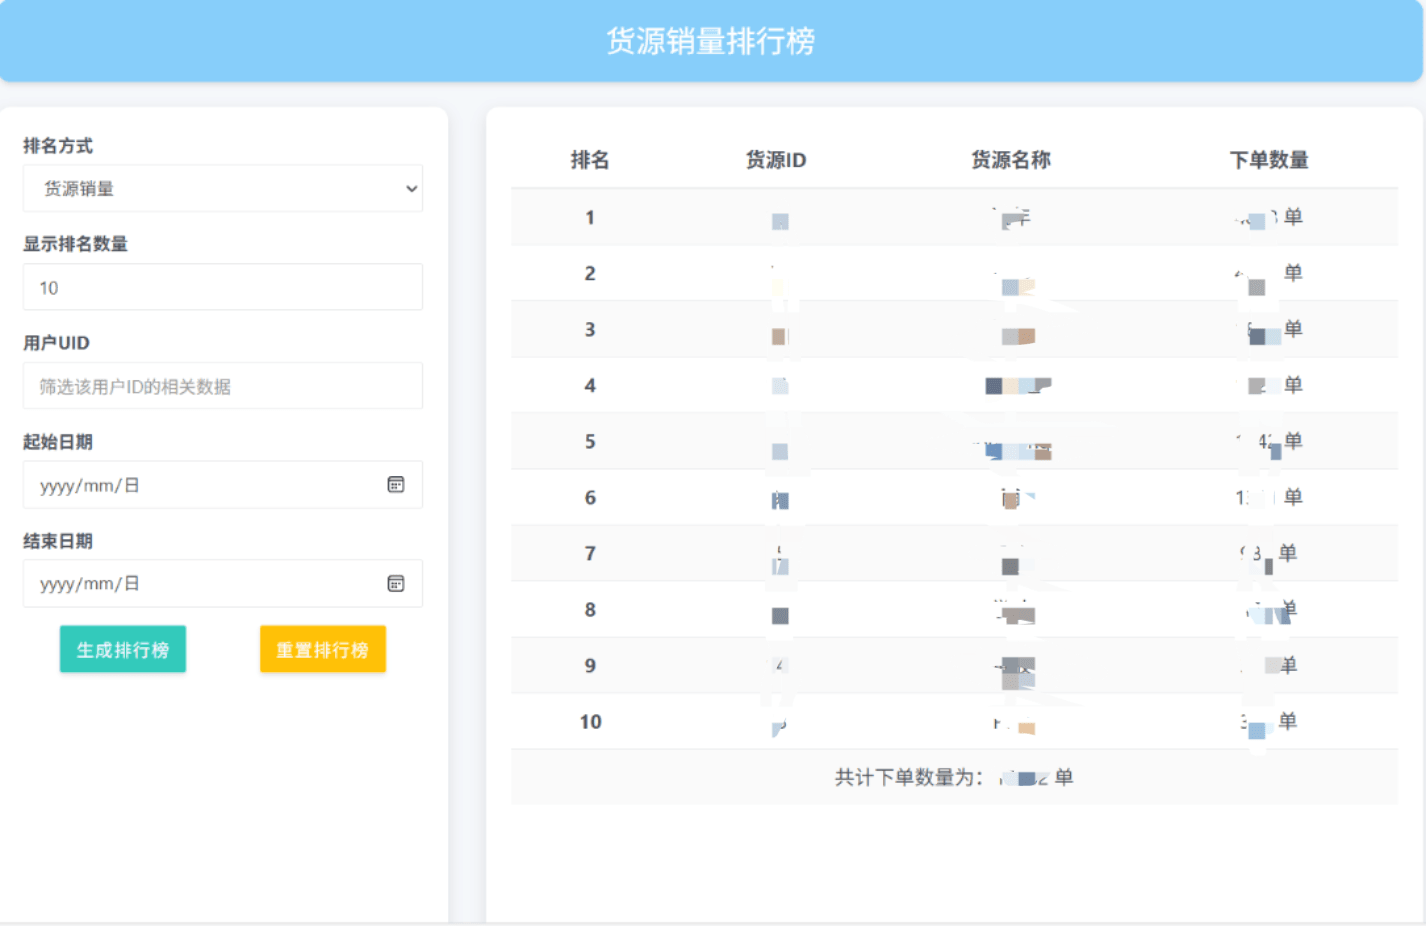This screenshot has height=926, width=1426.
Task: Click the 货源ID column header
Action: coord(775,160)
